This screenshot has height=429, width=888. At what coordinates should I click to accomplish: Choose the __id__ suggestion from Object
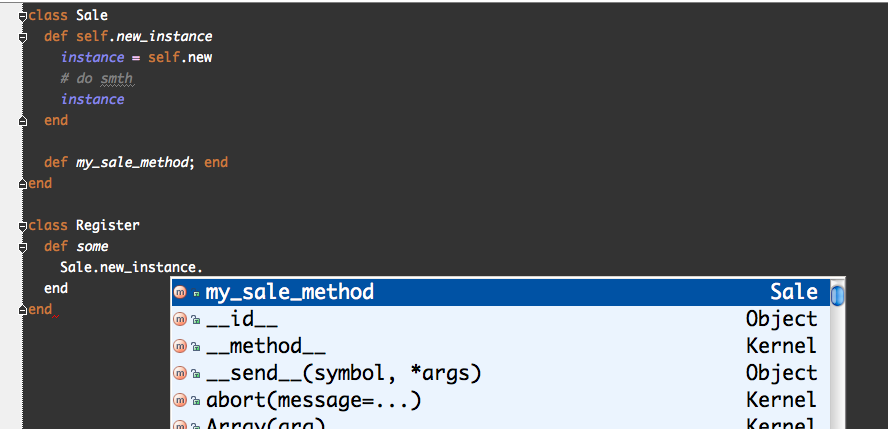click(501, 319)
